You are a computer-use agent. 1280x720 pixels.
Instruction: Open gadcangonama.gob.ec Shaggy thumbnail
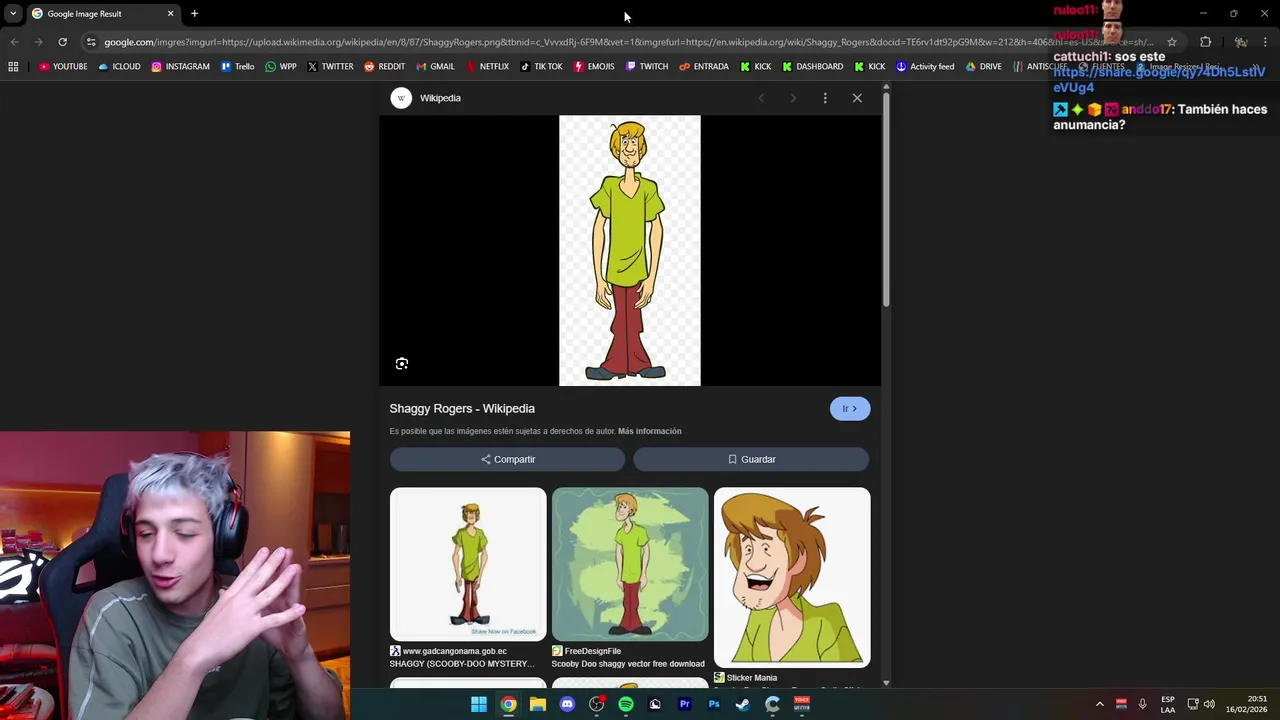pos(468,564)
